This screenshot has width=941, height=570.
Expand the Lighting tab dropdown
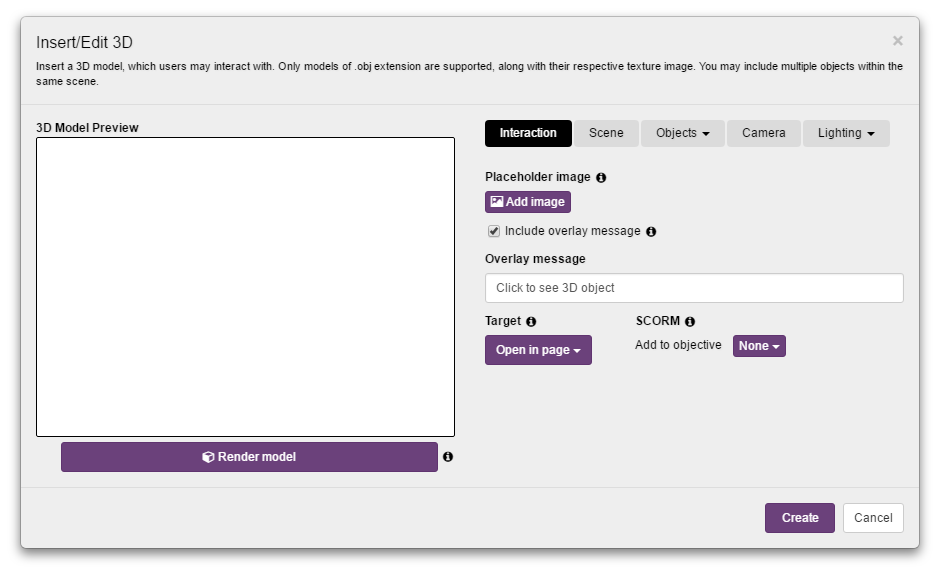point(846,133)
